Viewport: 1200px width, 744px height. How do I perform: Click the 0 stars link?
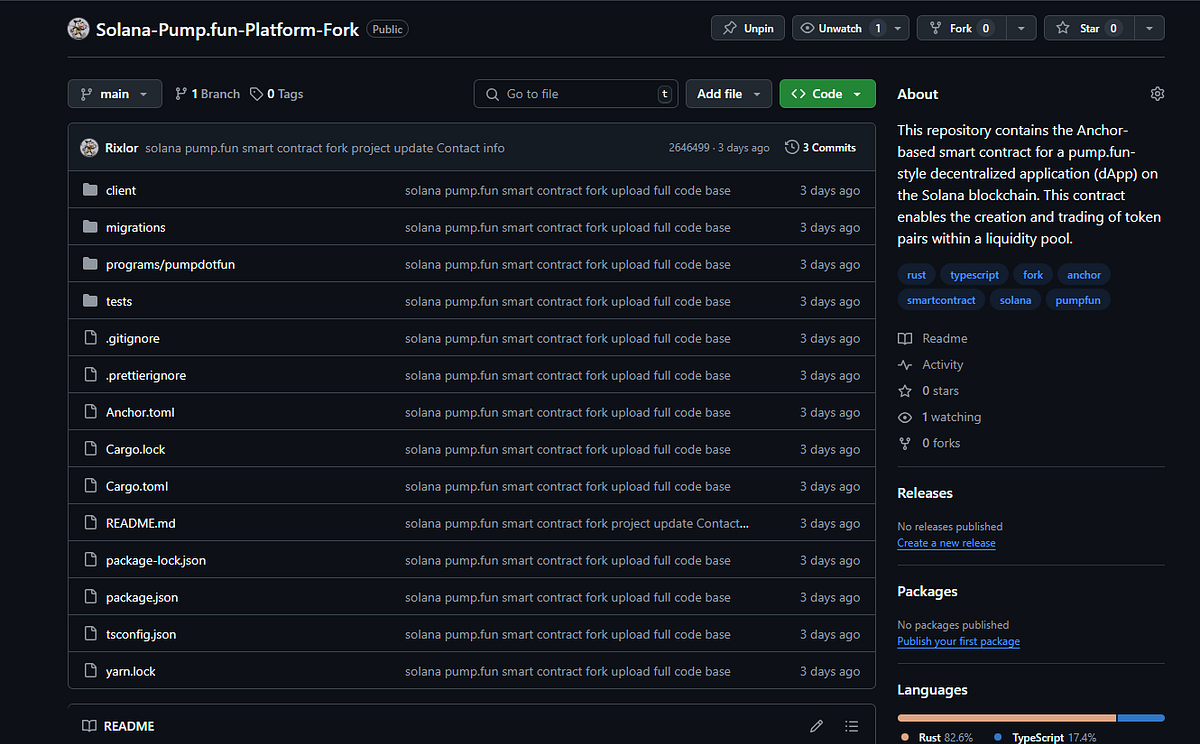[x=929, y=391]
